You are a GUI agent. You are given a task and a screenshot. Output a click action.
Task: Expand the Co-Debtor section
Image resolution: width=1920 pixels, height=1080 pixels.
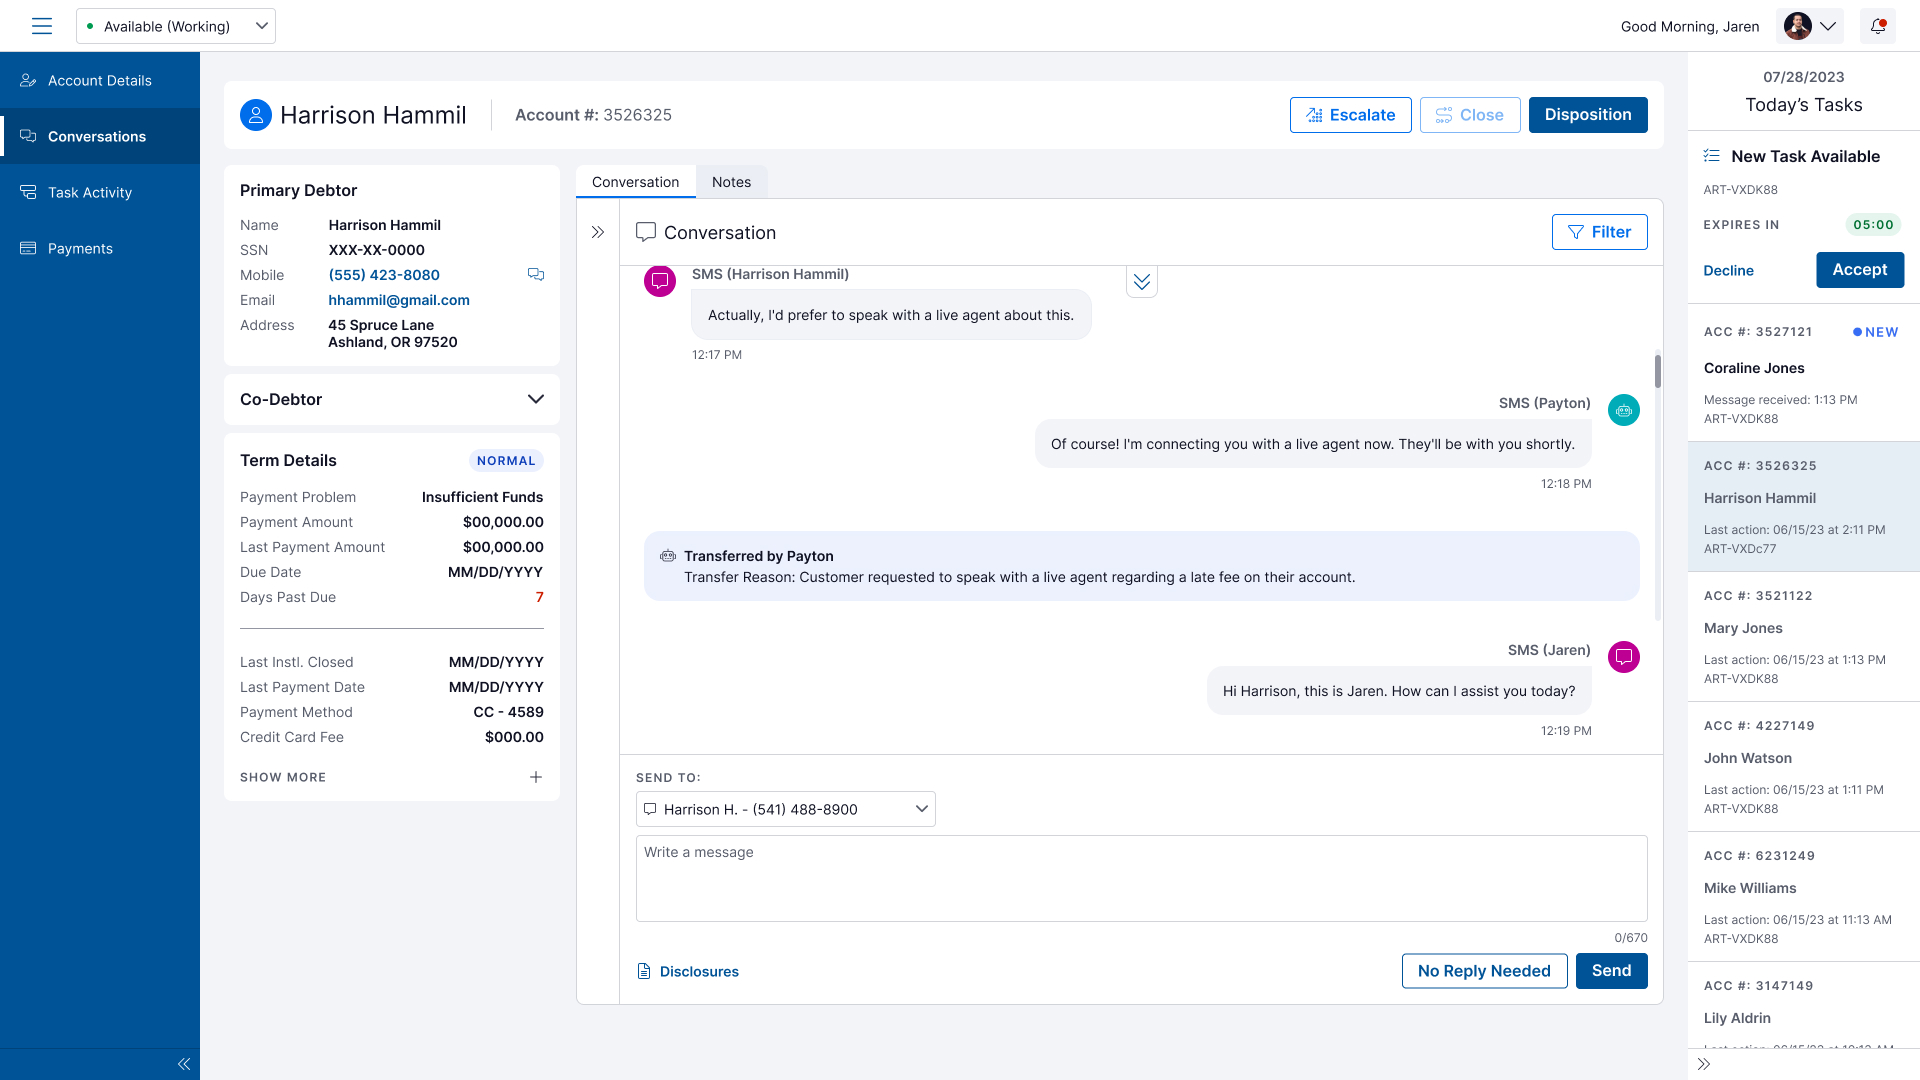click(535, 399)
